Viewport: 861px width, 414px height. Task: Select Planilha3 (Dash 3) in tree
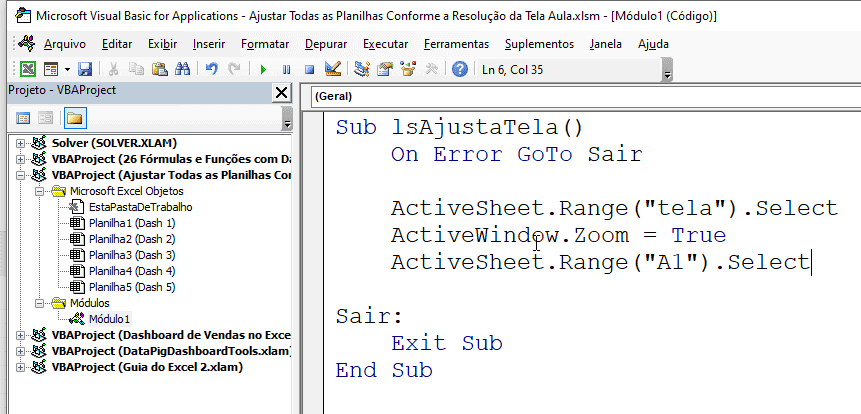click(131, 255)
